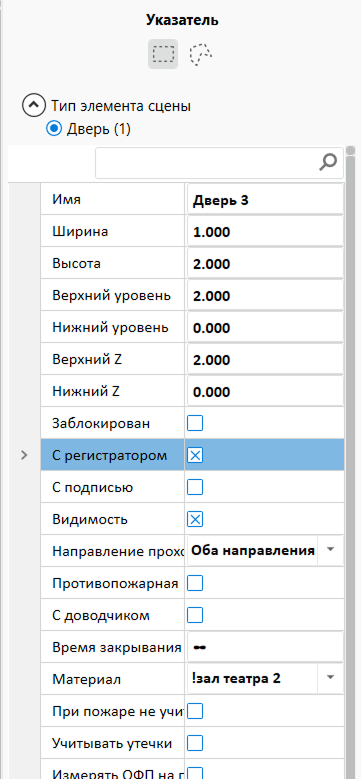Uncheck the С регистратором checkbox

(195, 456)
